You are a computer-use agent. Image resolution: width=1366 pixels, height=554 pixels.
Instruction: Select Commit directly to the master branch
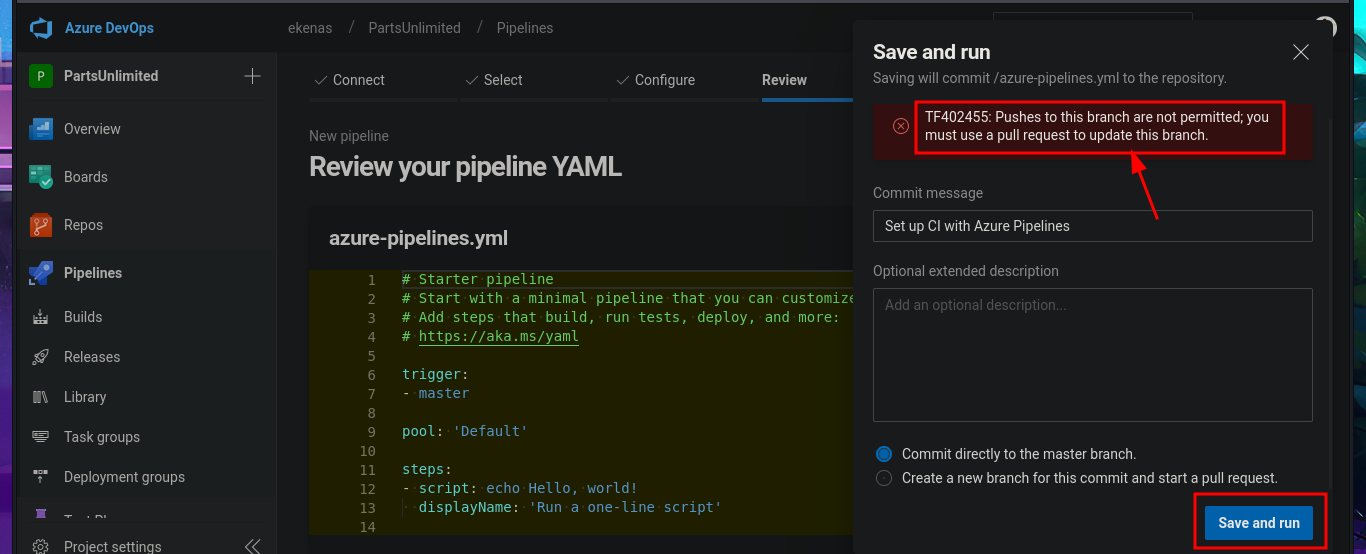[x=884, y=454]
